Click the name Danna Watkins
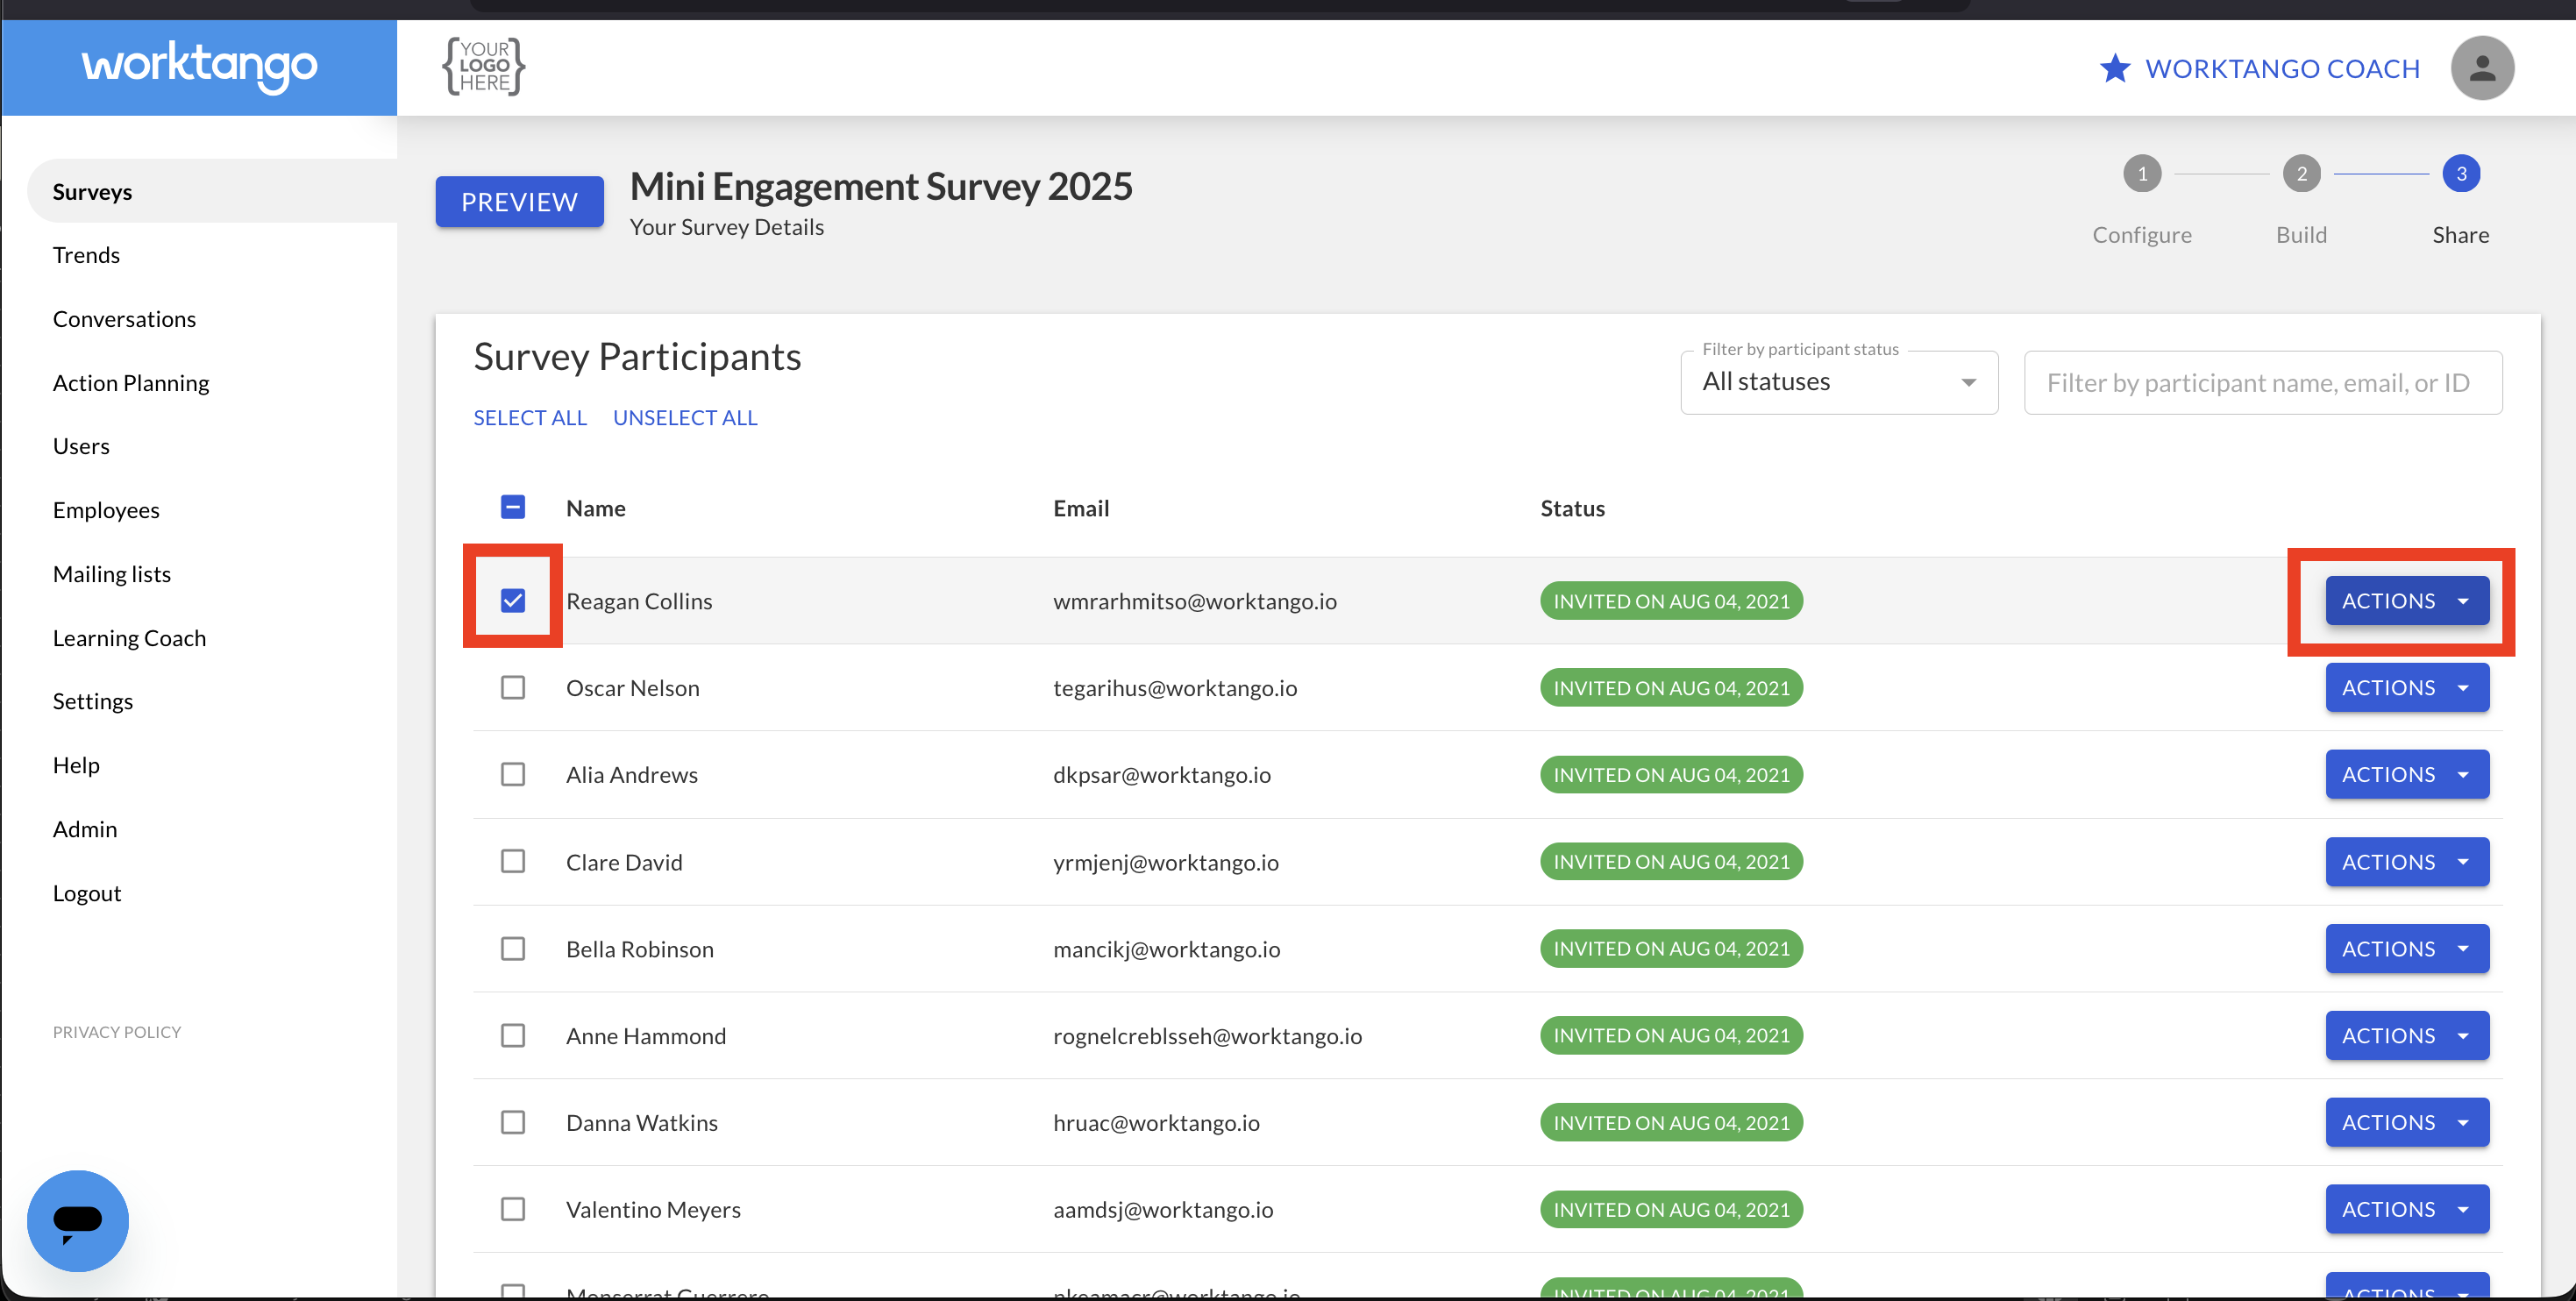The height and width of the screenshot is (1301, 2576). click(642, 1123)
